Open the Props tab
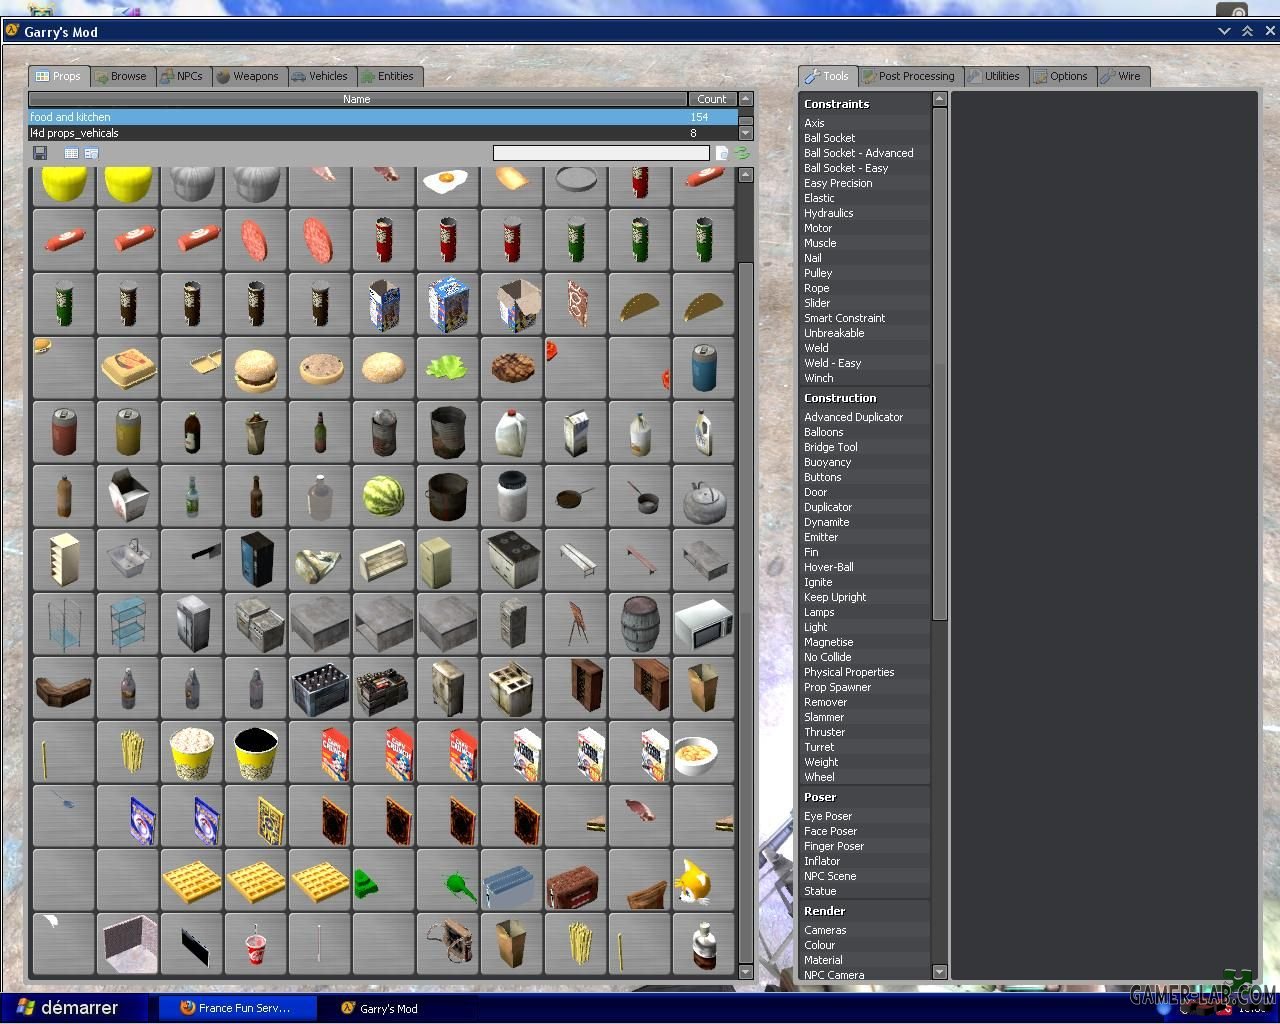 tap(59, 76)
